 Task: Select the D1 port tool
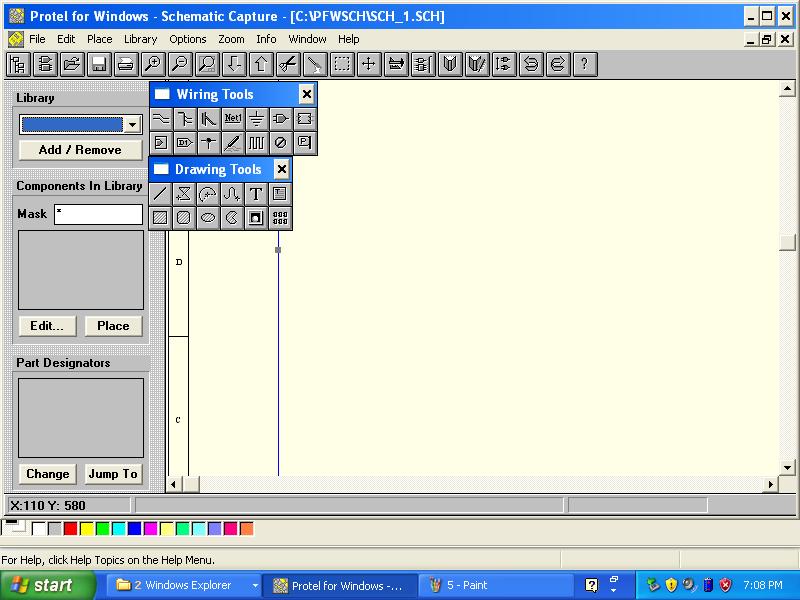185,143
